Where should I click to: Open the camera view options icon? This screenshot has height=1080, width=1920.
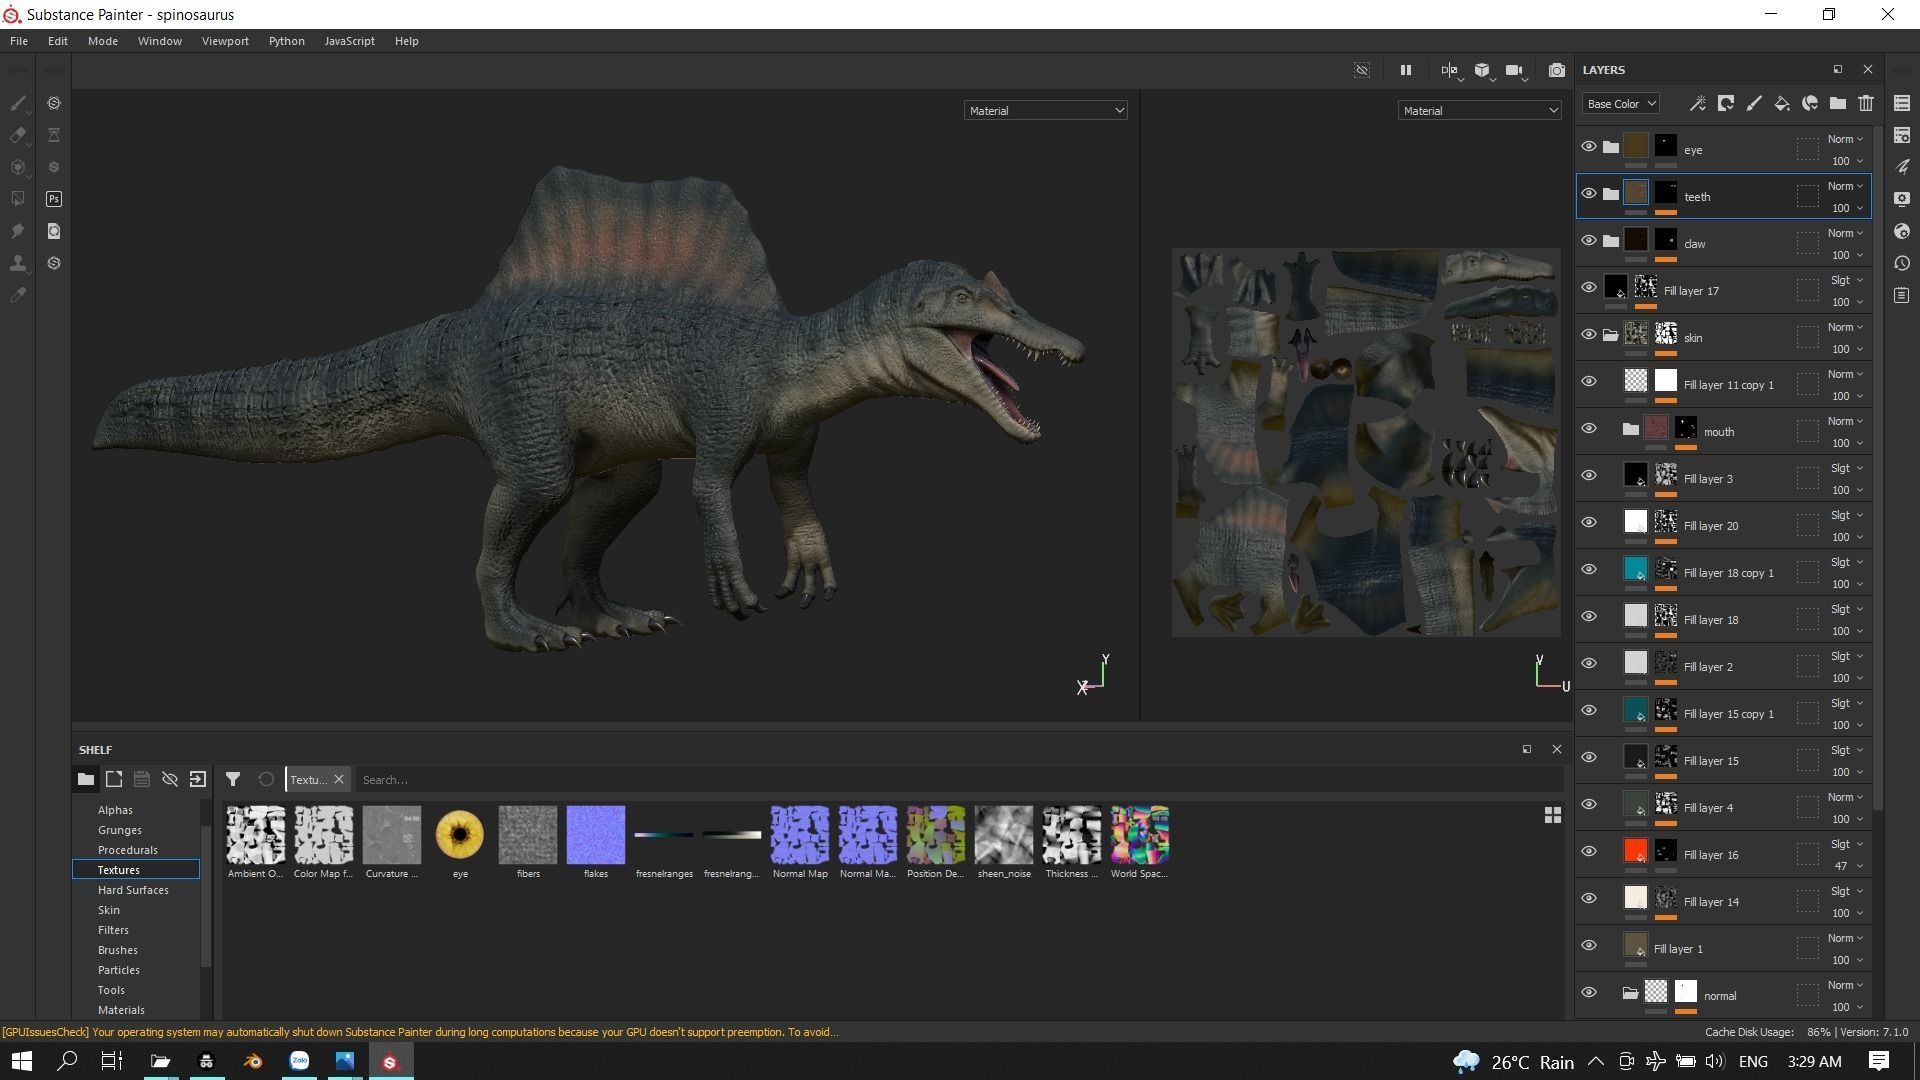coord(1514,70)
